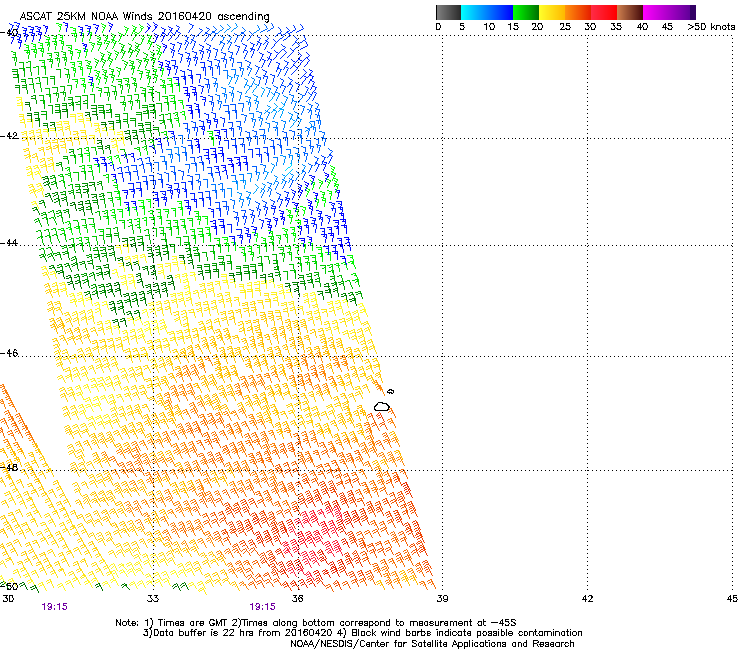Click the gray 0-5 knots color swatch
Screen dimensions: 740x650
(448, 12)
